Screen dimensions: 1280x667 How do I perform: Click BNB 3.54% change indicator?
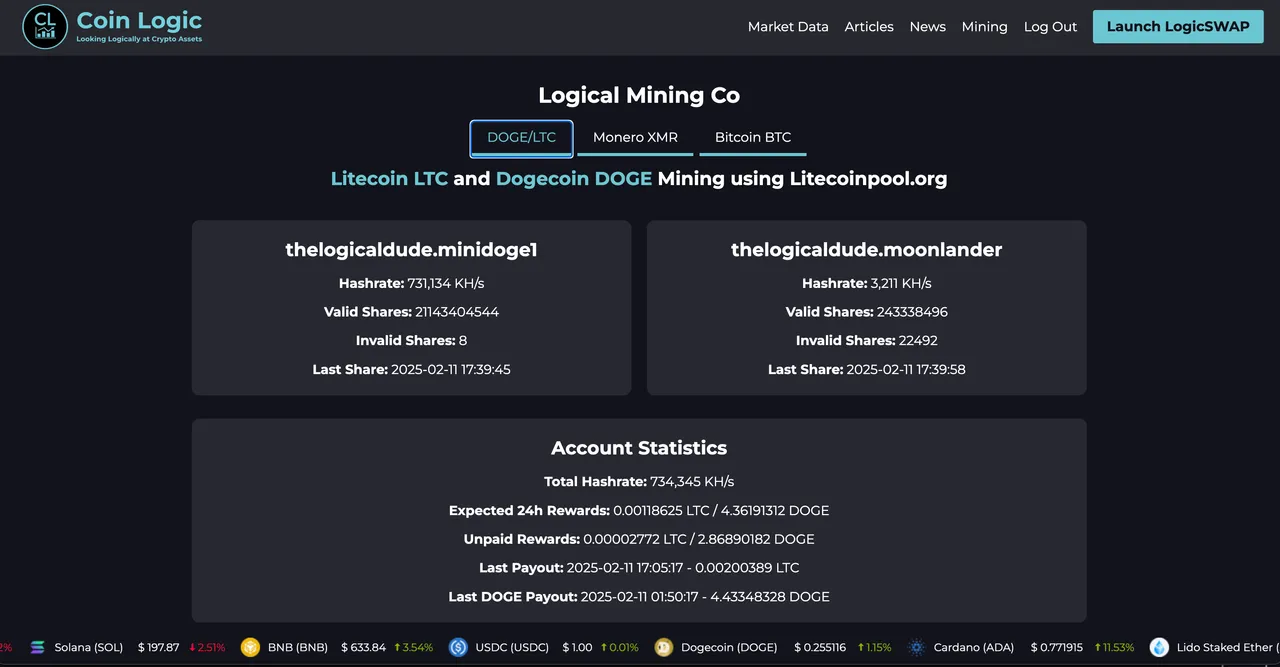coord(414,647)
